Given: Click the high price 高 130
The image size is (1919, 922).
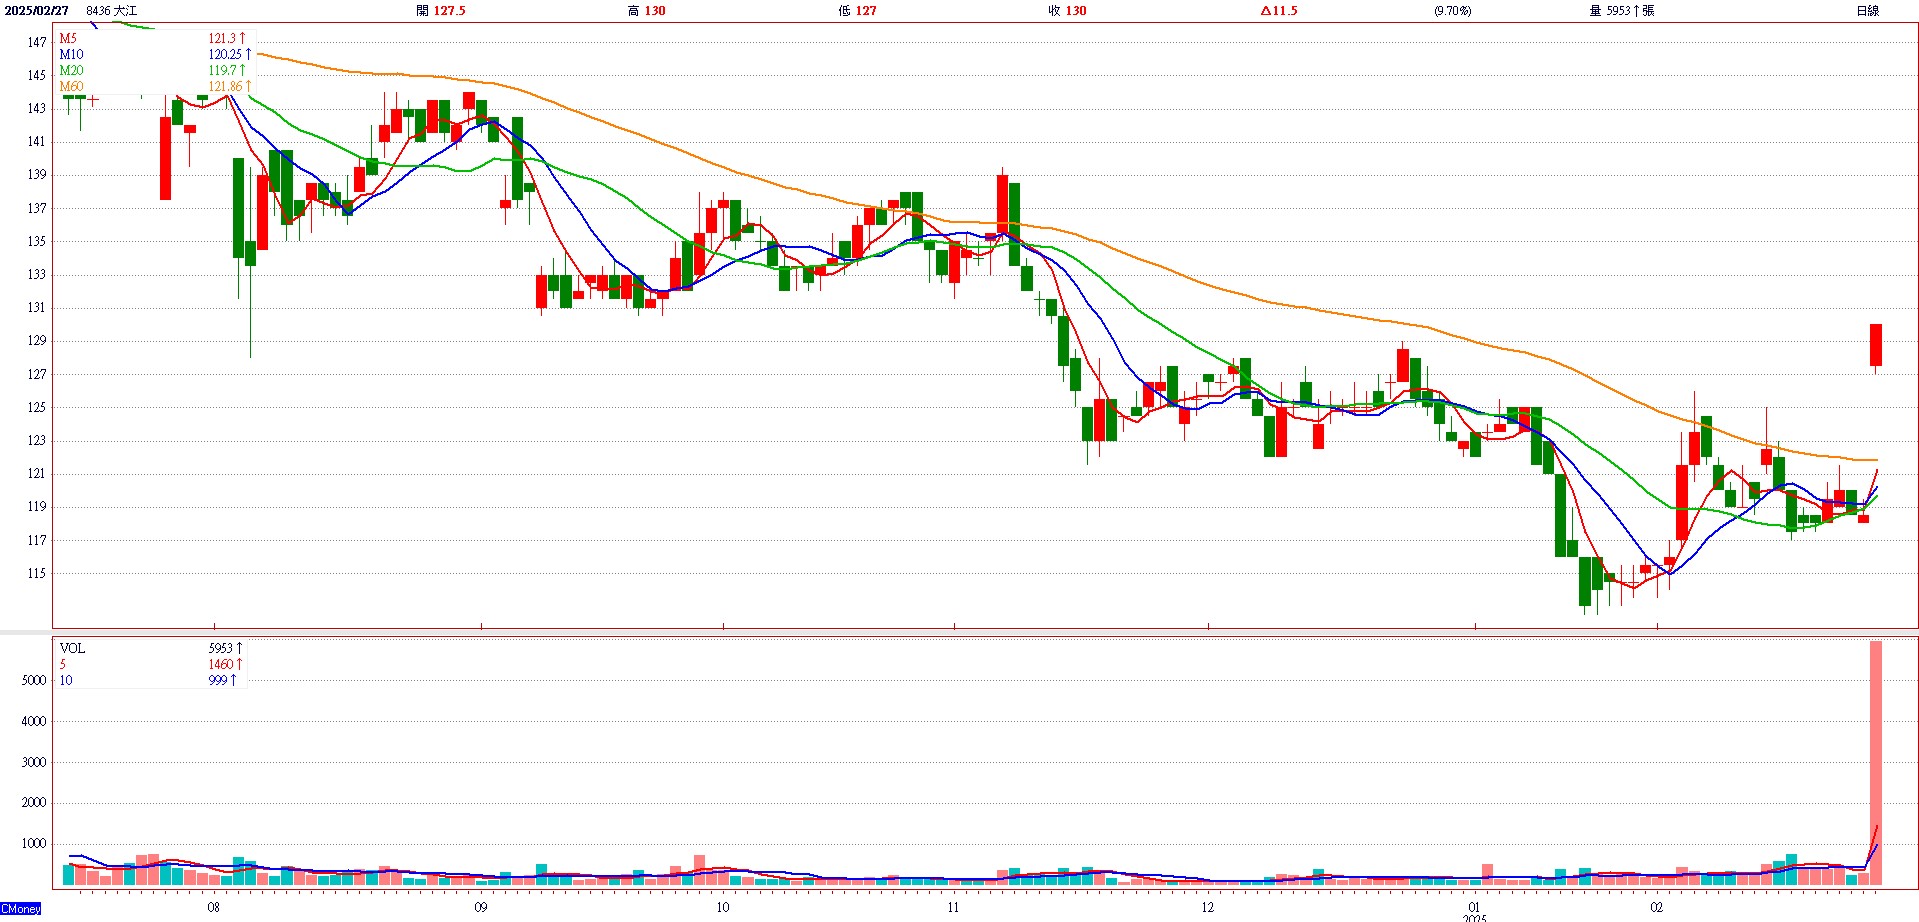Looking at the screenshot, I should [x=647, y=11].
